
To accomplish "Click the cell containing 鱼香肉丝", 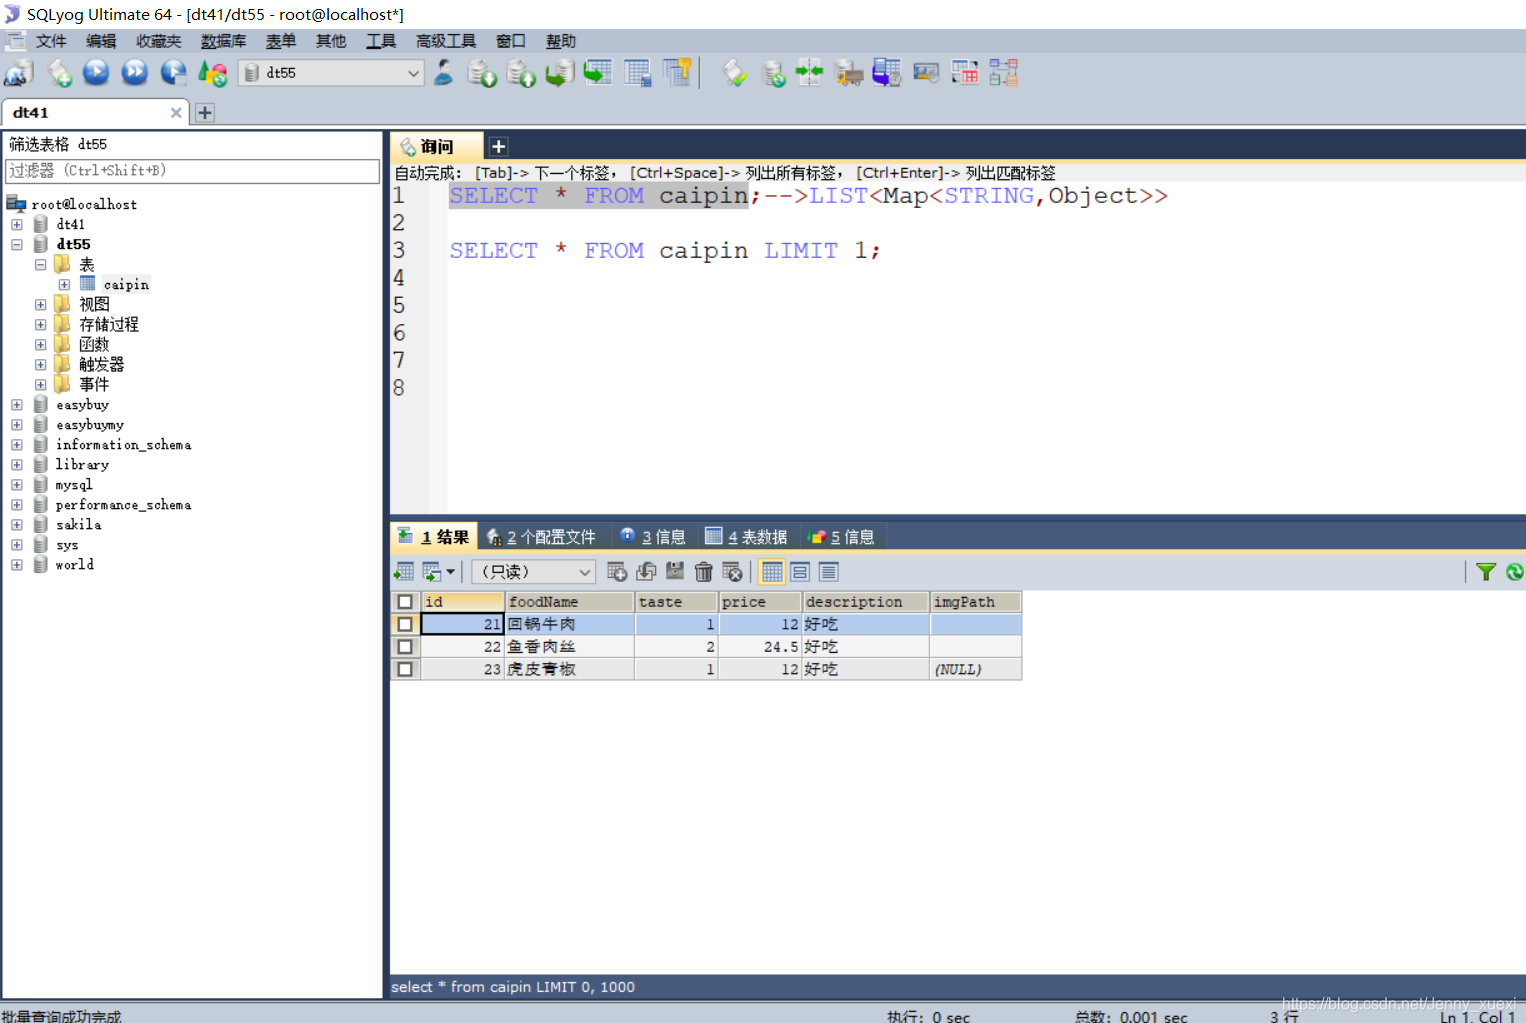I will [x=569, y=647].
